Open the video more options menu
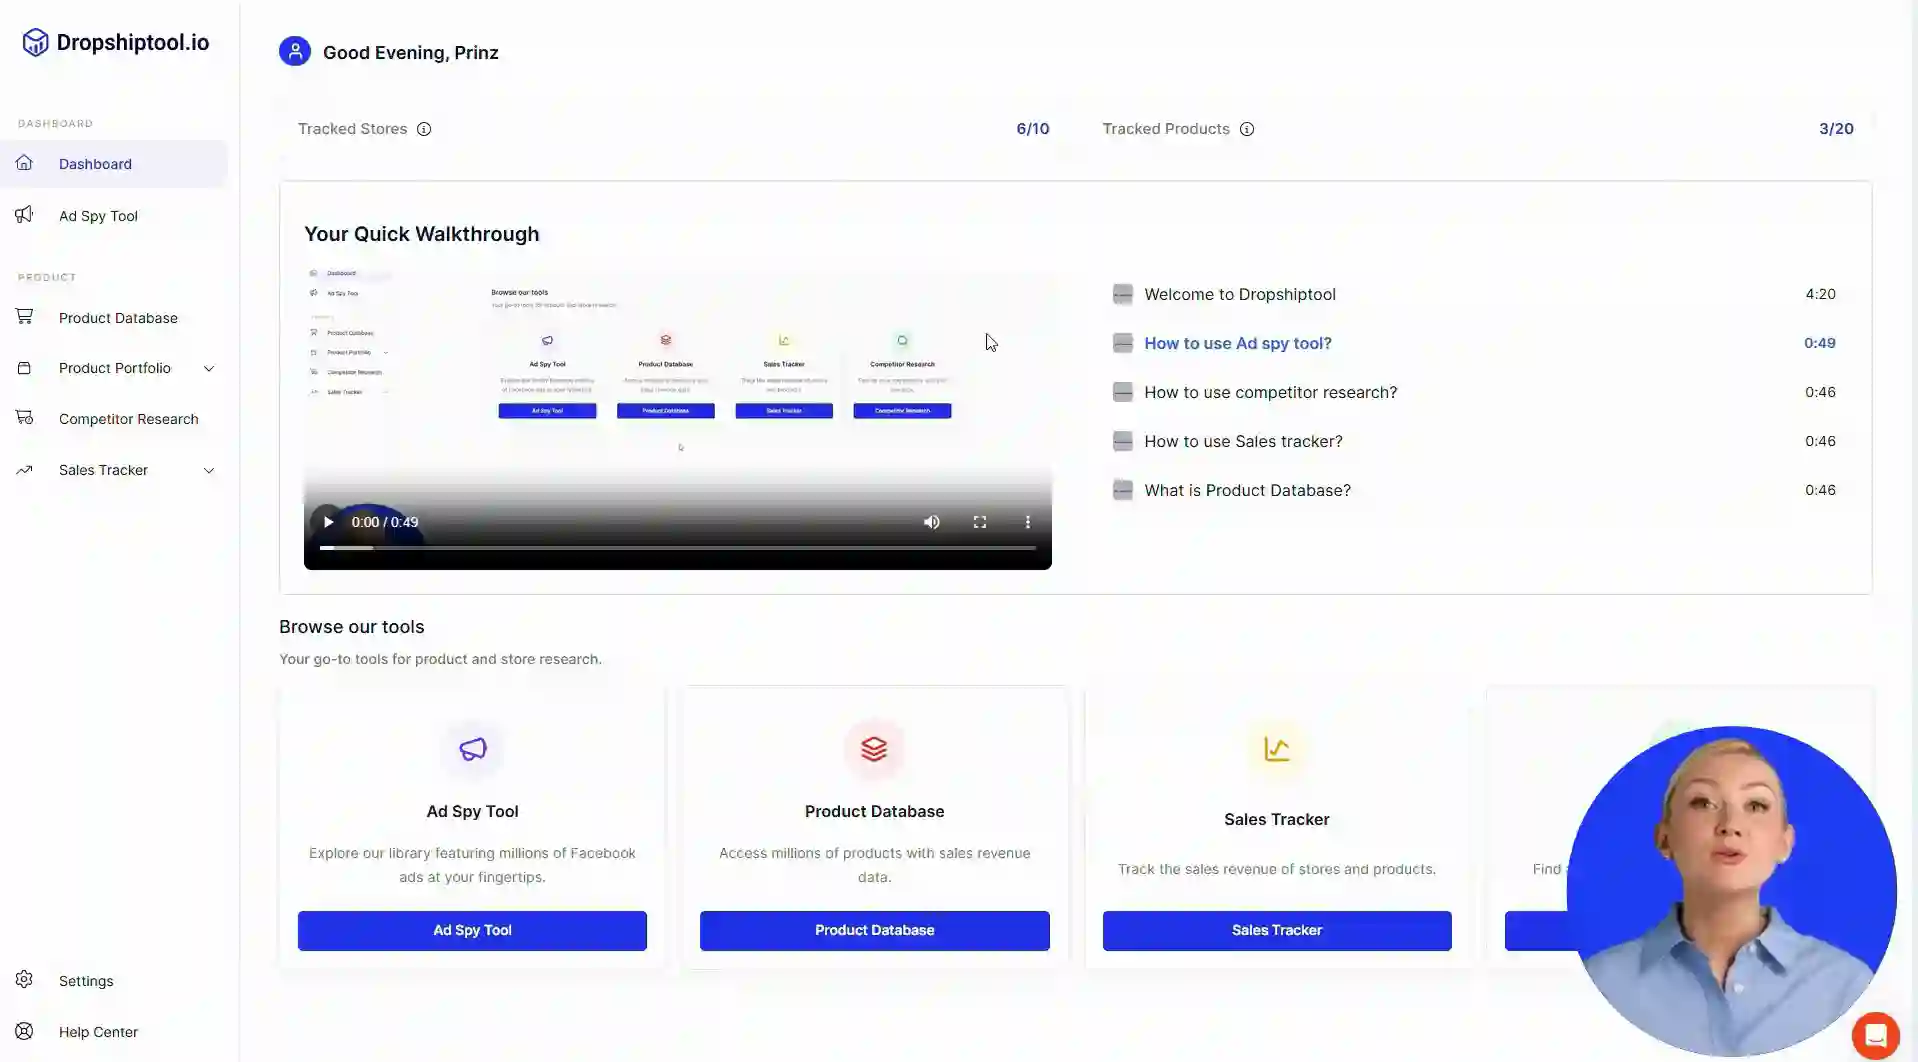1918x1062 pixels. (x=1027, y=522)
